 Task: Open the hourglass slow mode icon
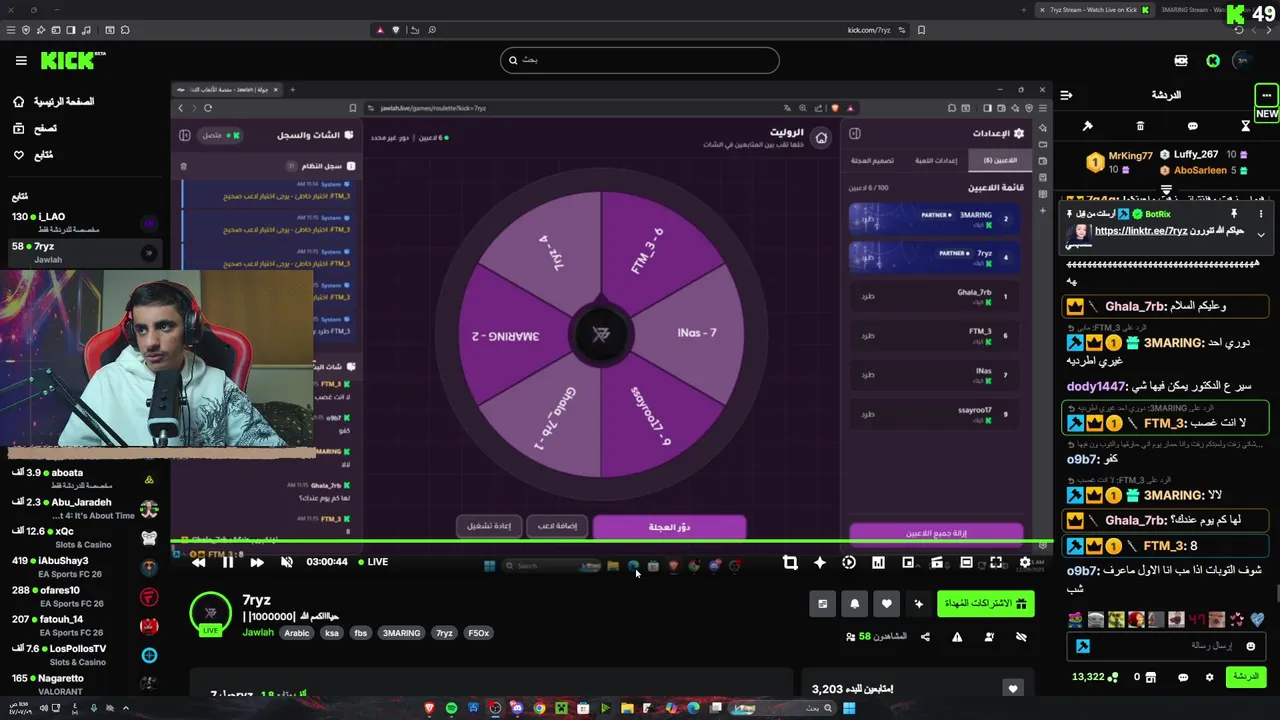click(x=1245, y=126)
